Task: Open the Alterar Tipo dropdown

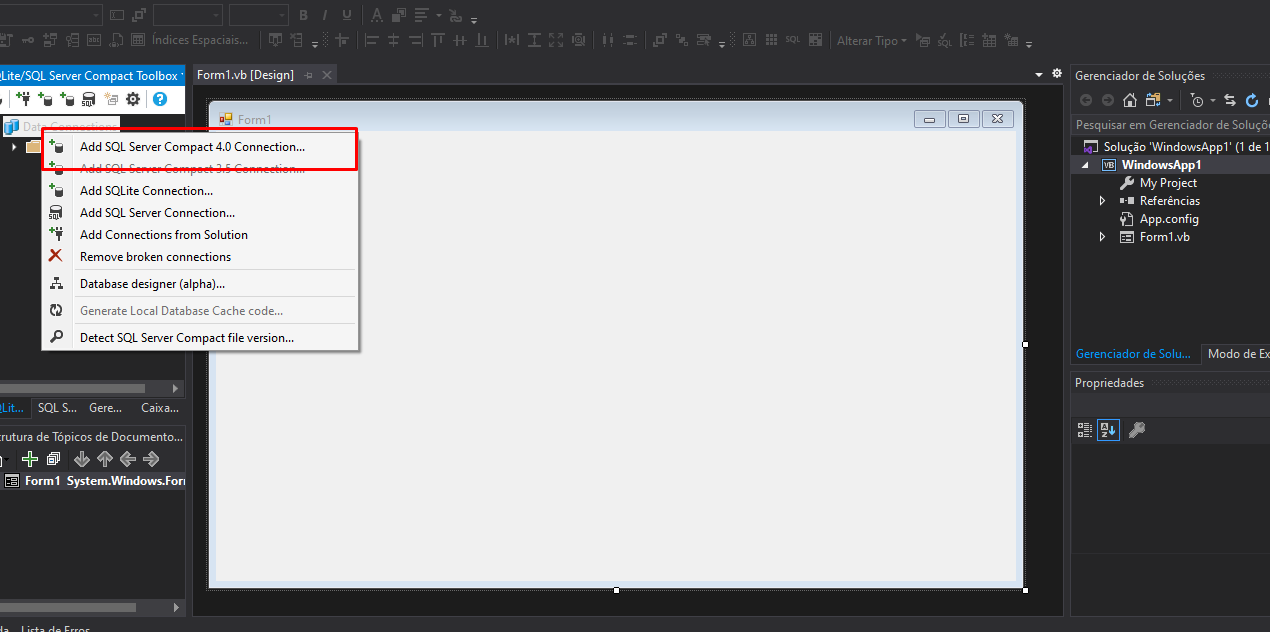Action: coord(871,40)
